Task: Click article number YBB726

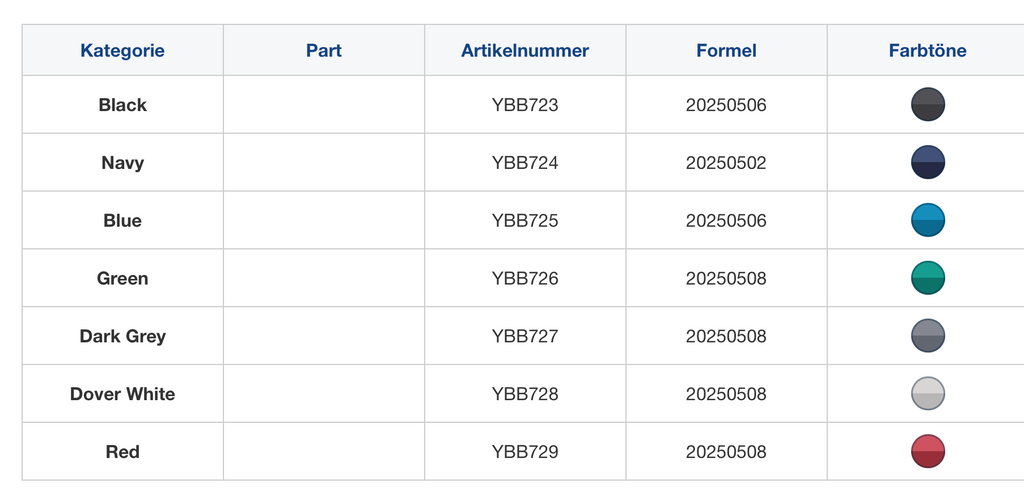Action: (x=525, y=278)
